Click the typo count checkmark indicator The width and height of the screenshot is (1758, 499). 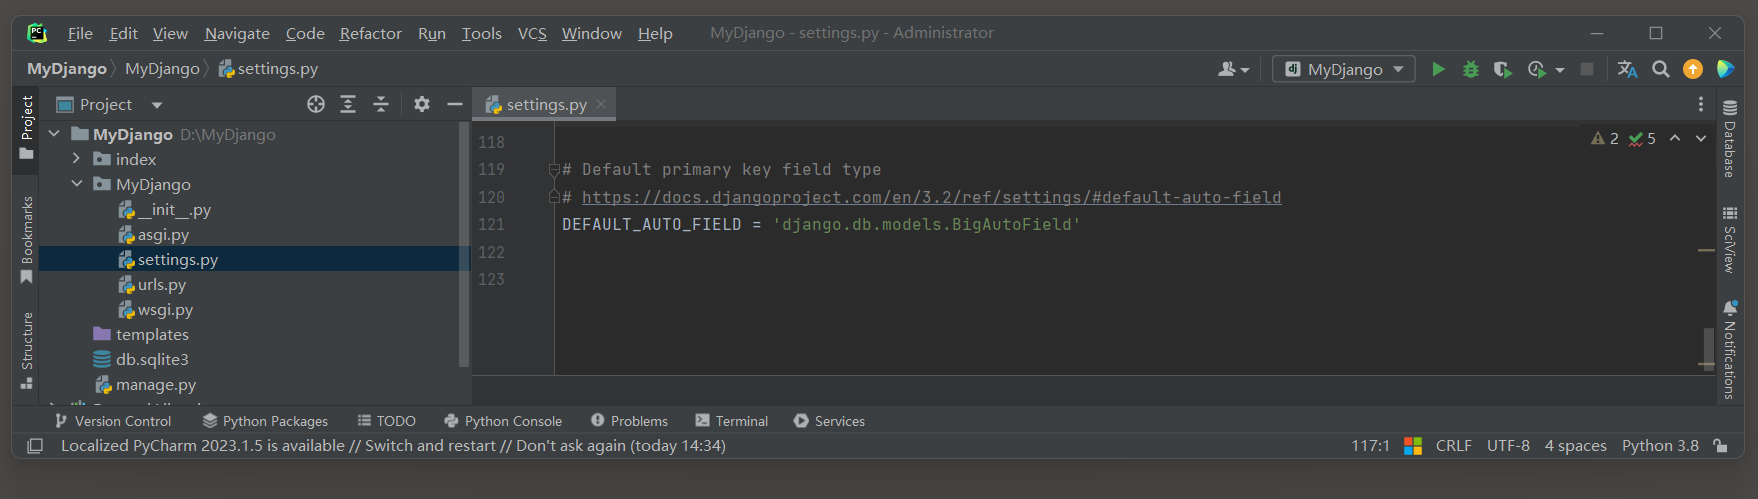click(1642, 139)
